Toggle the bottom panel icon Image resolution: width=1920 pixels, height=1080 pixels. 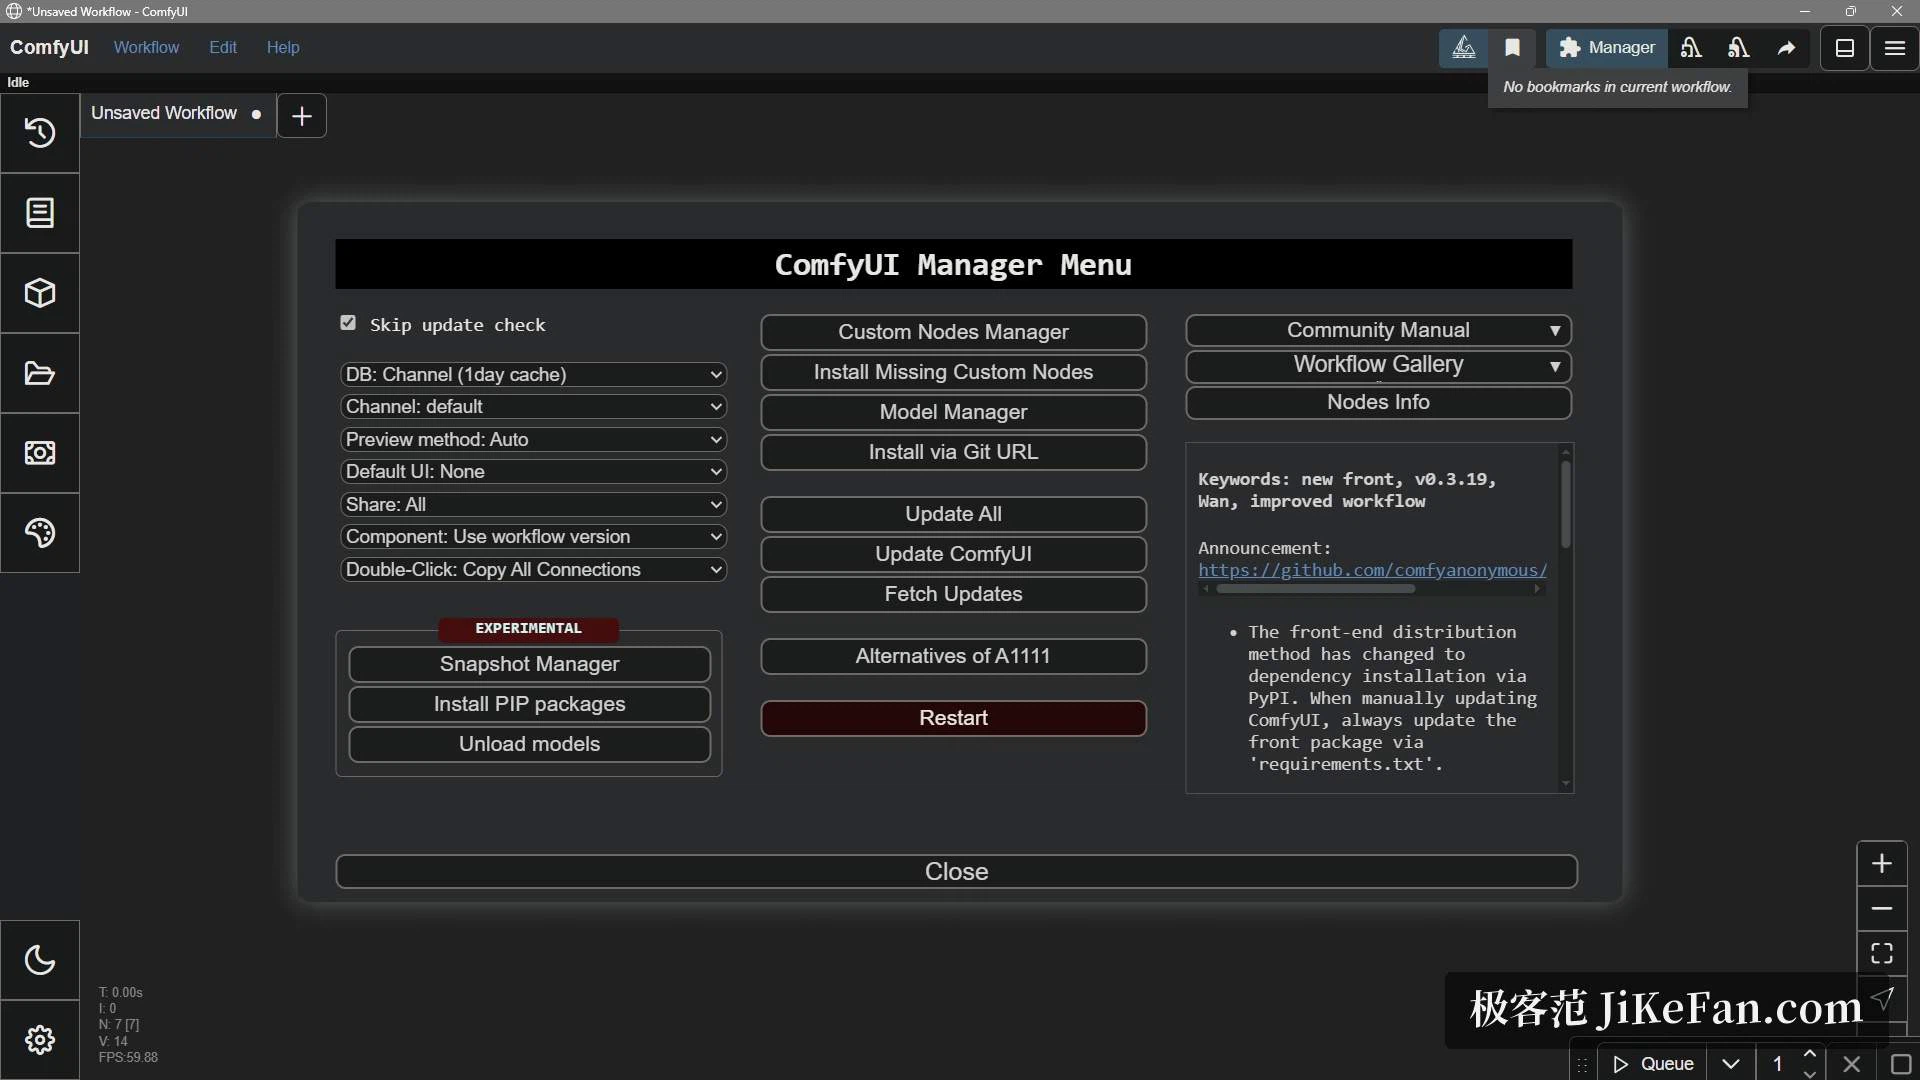click(x=1845, y=47)
